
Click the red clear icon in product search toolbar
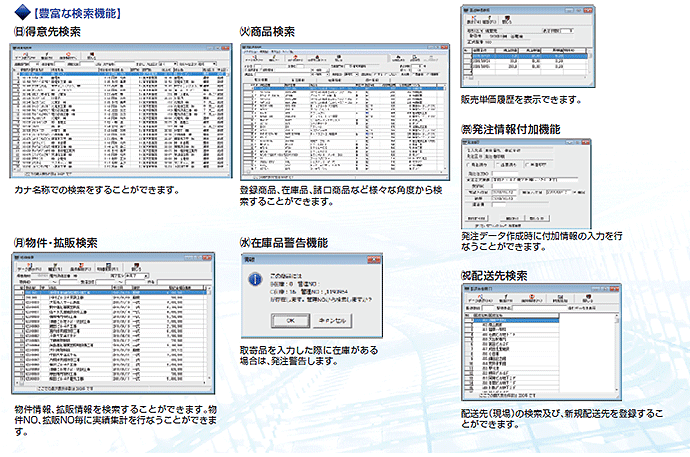point(295,57)
